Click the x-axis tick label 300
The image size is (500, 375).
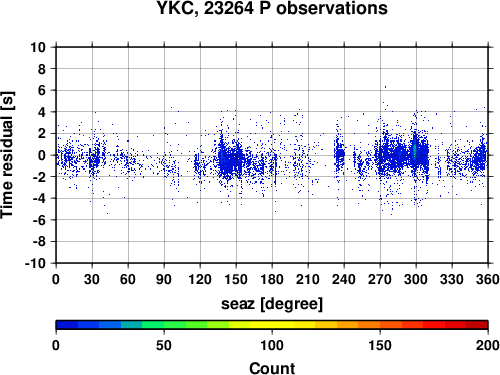[x=416, y=279]
